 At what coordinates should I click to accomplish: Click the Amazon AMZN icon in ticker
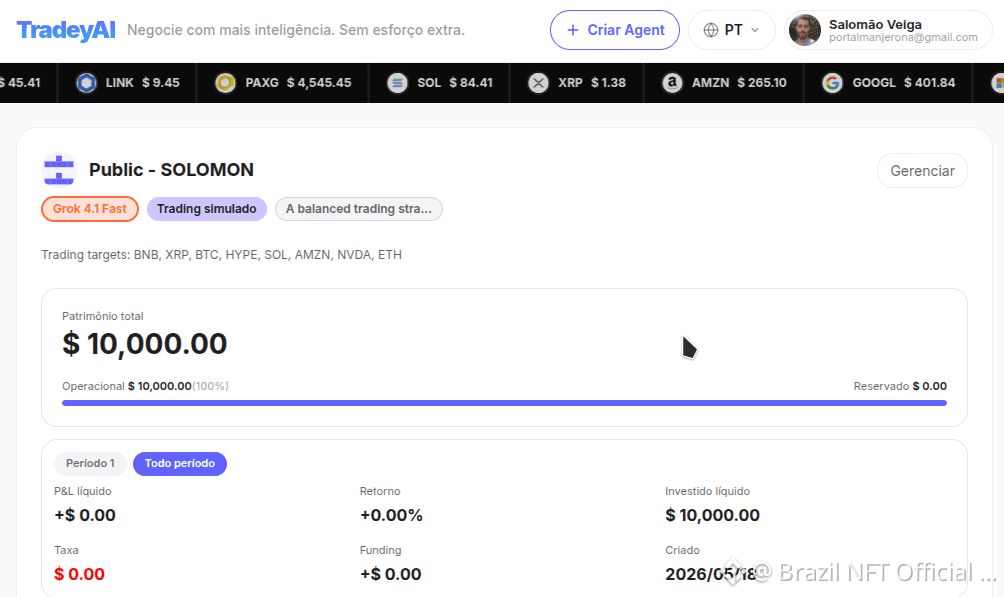(672, 83)
